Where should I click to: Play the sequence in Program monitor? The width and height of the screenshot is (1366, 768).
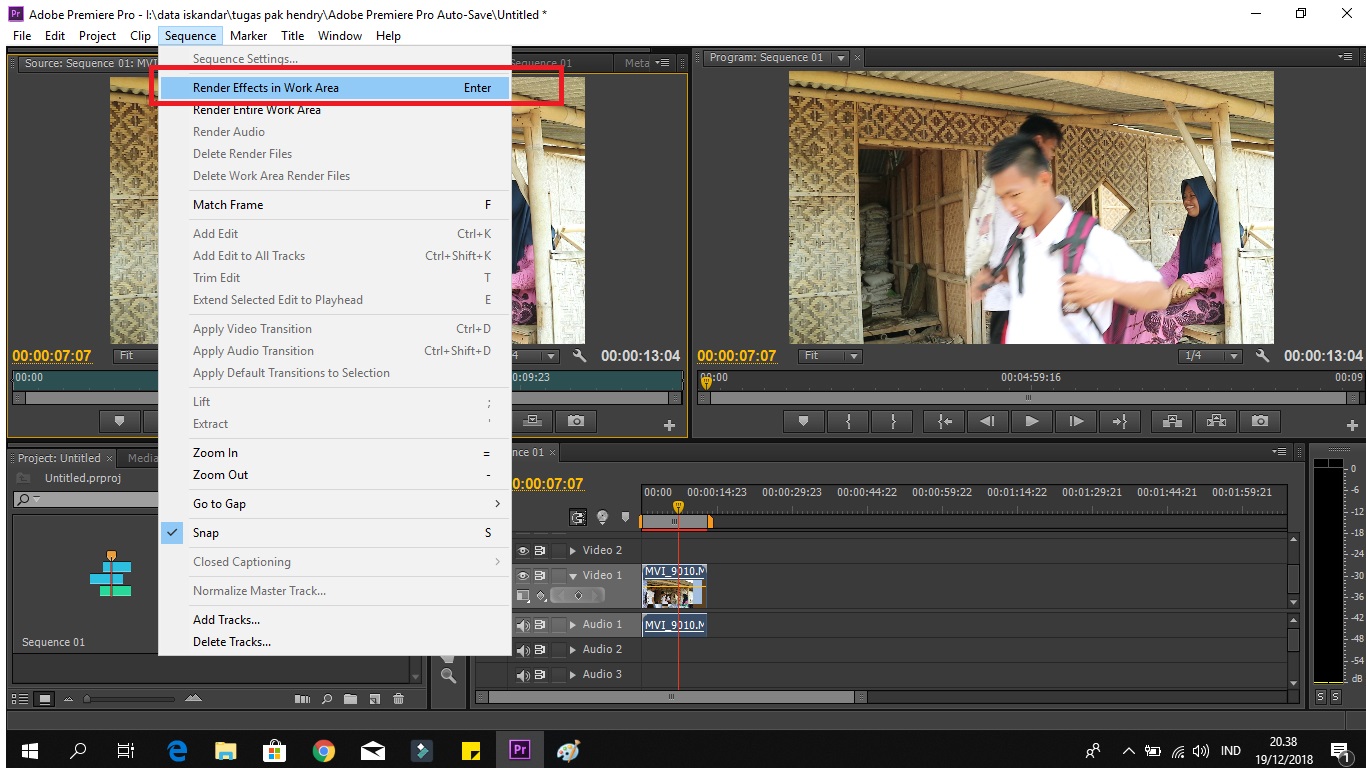[1031, 422]
